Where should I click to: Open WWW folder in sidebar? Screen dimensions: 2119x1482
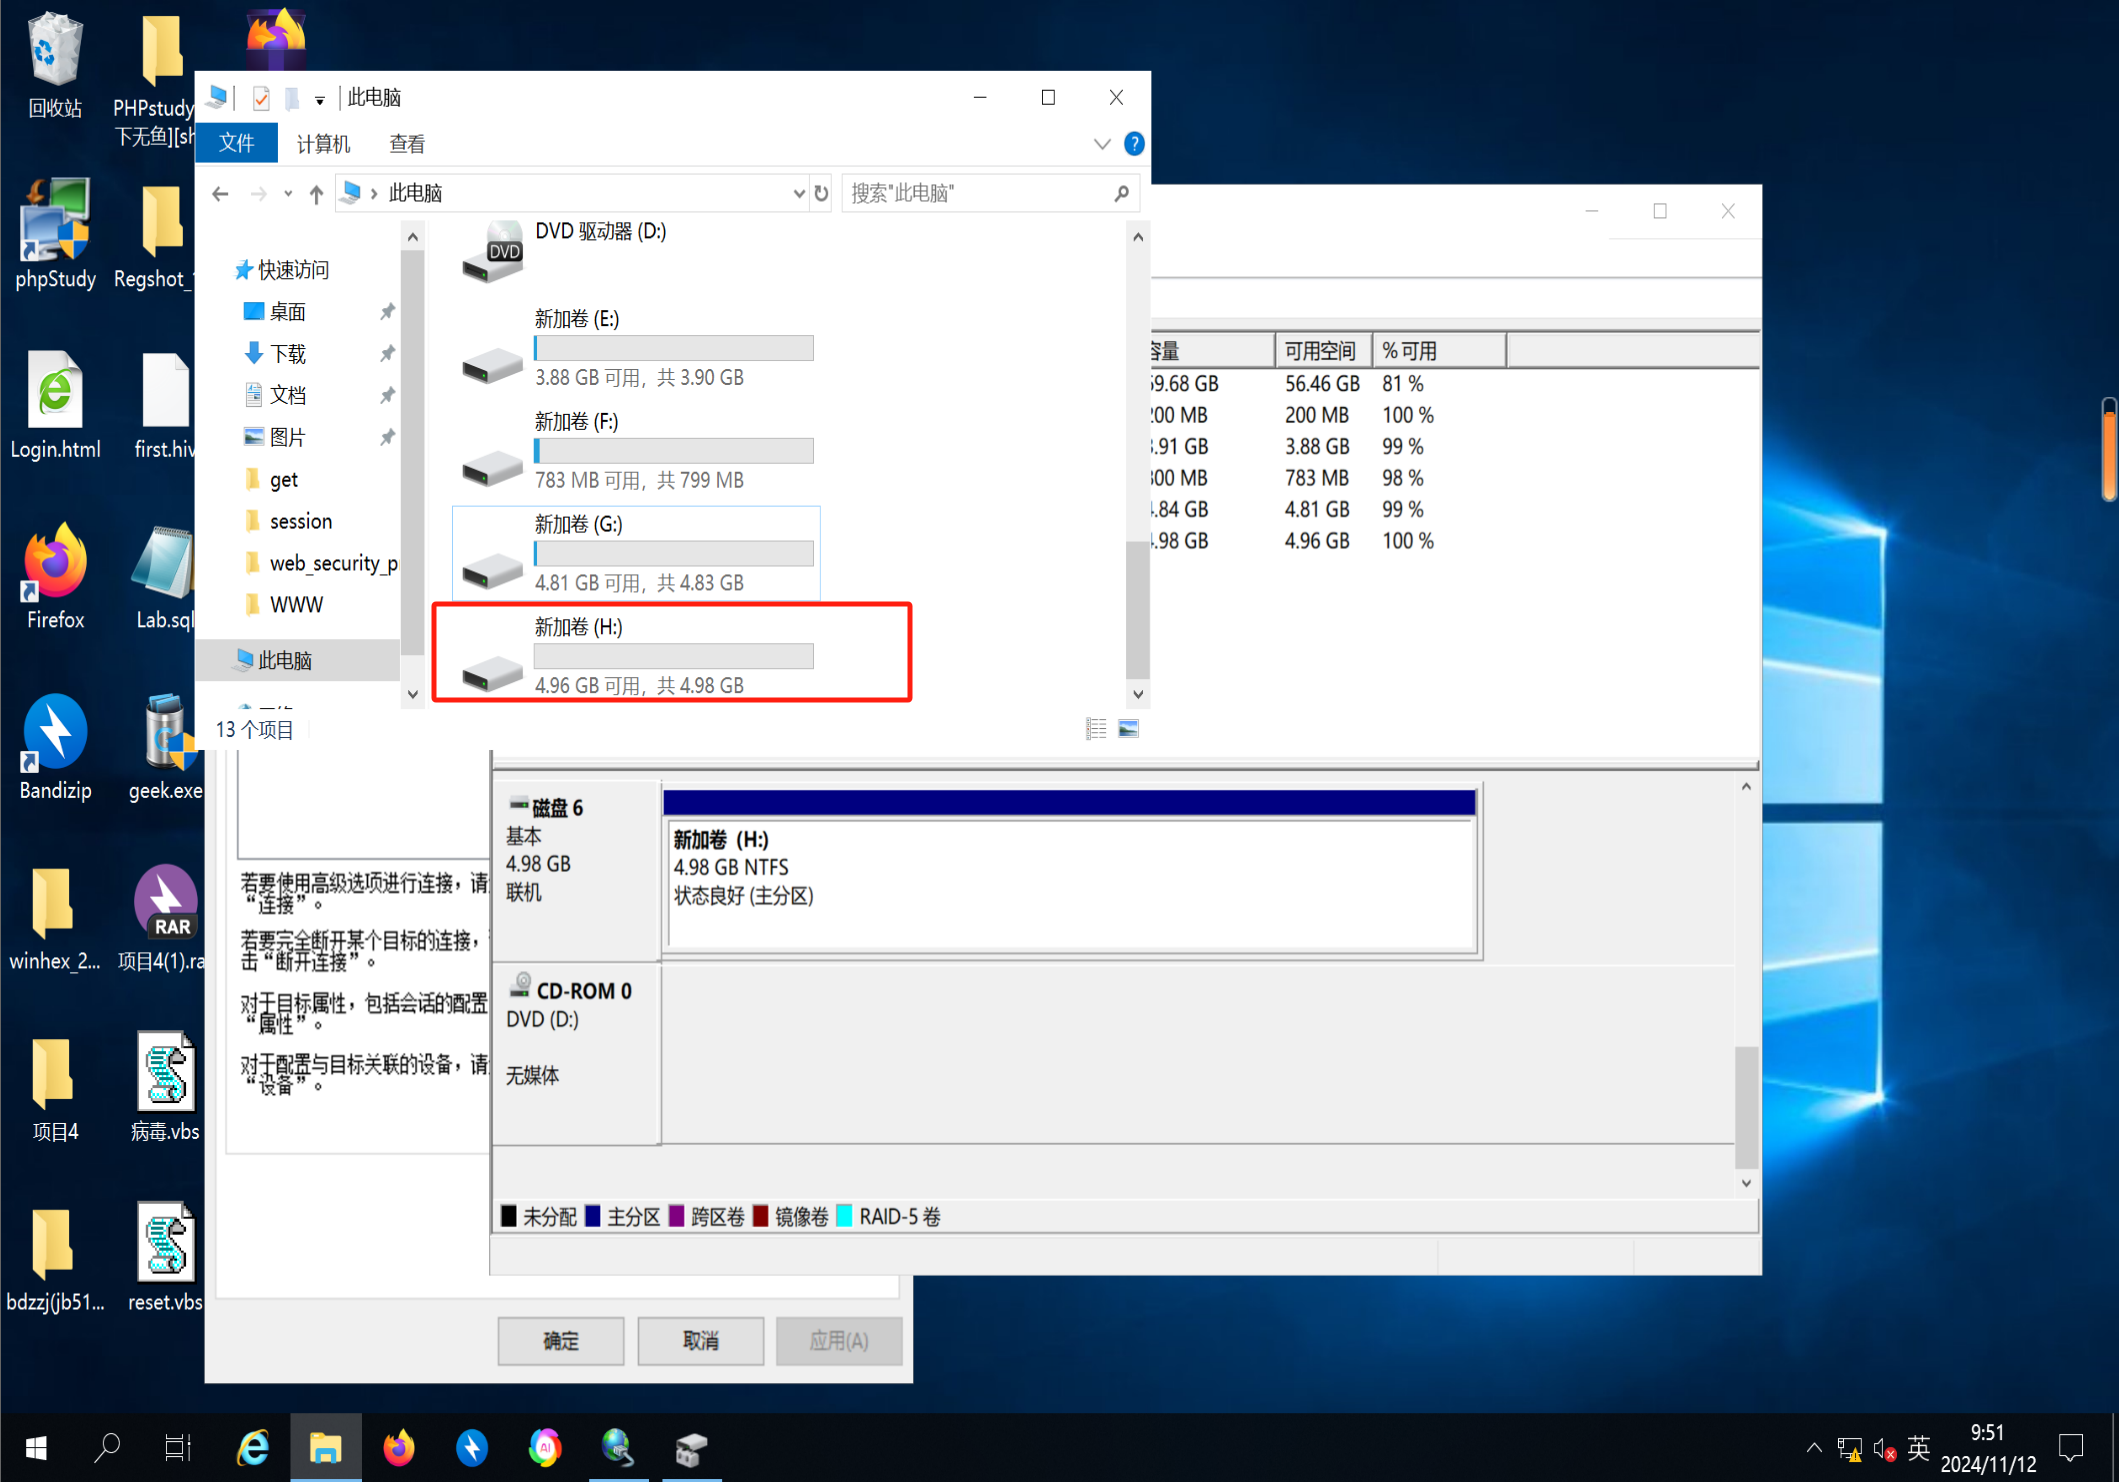[284, 604]
